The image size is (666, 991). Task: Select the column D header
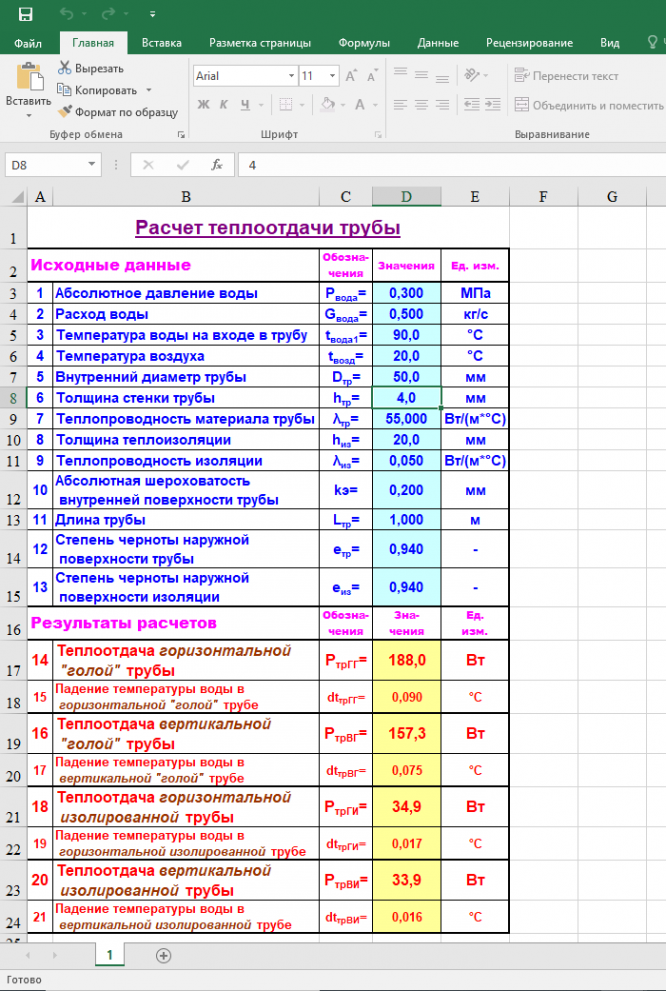pos(406,197)
